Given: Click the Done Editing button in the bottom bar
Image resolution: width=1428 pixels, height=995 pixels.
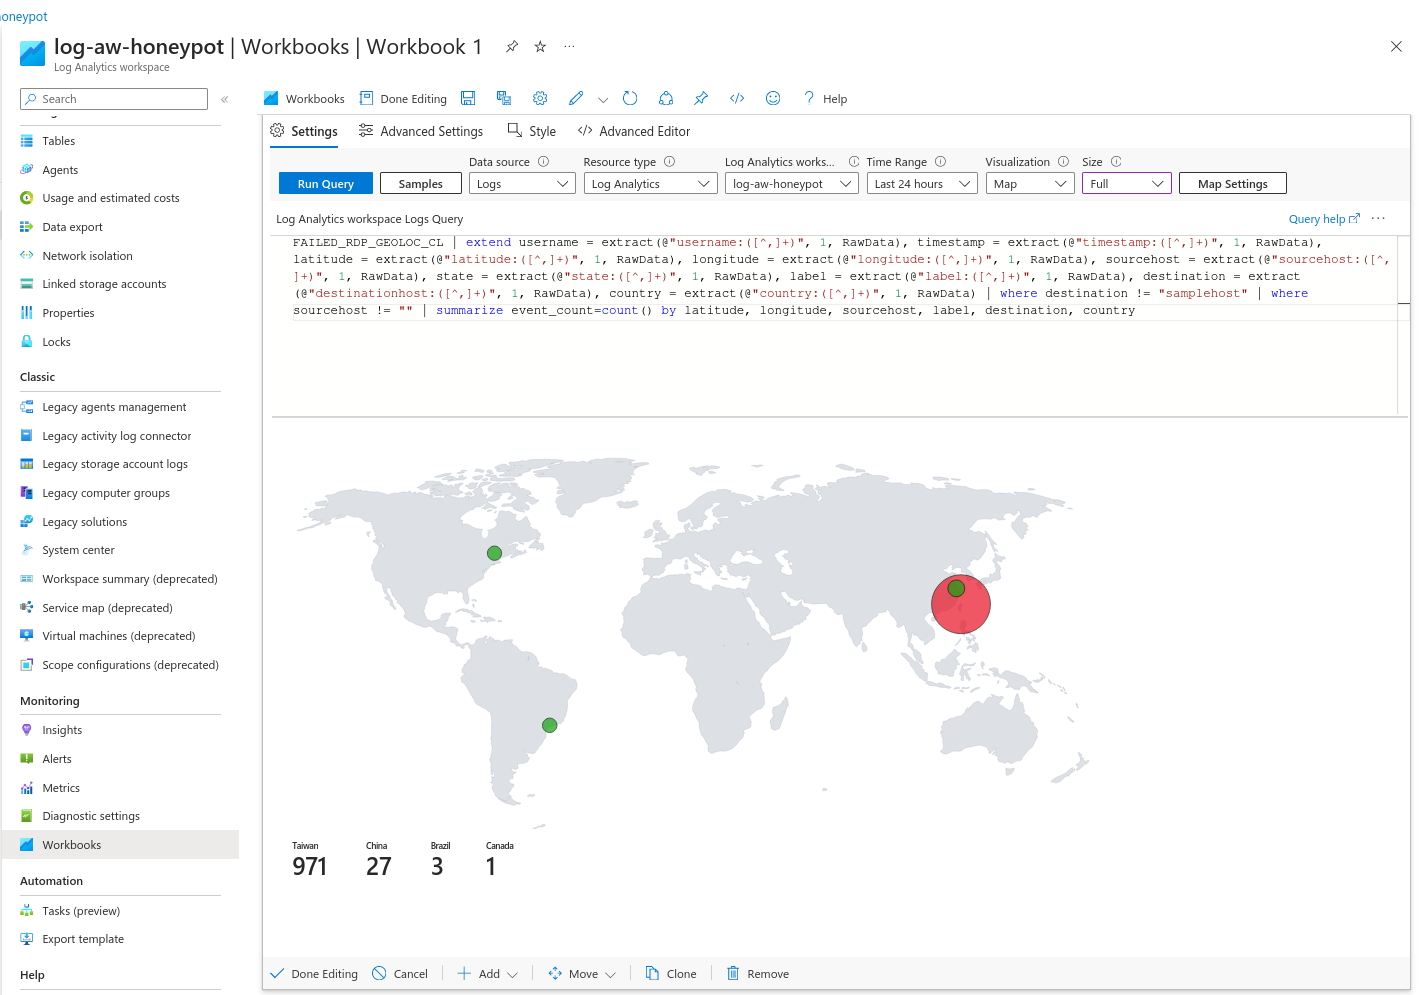Looking at the screenshot, I should click(x=314, y=974).
